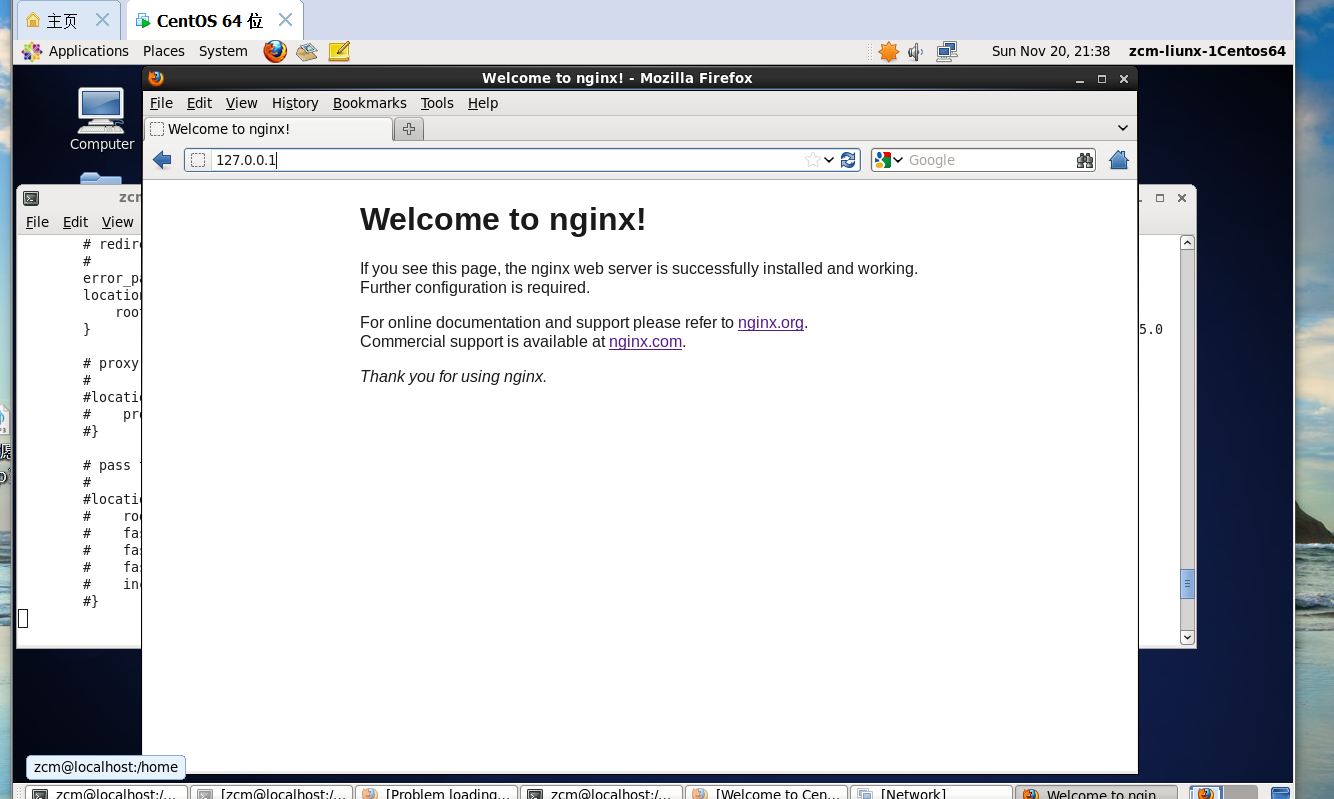
Task: Switch to Problem loading taskbar window
Action: click(436, 793)
